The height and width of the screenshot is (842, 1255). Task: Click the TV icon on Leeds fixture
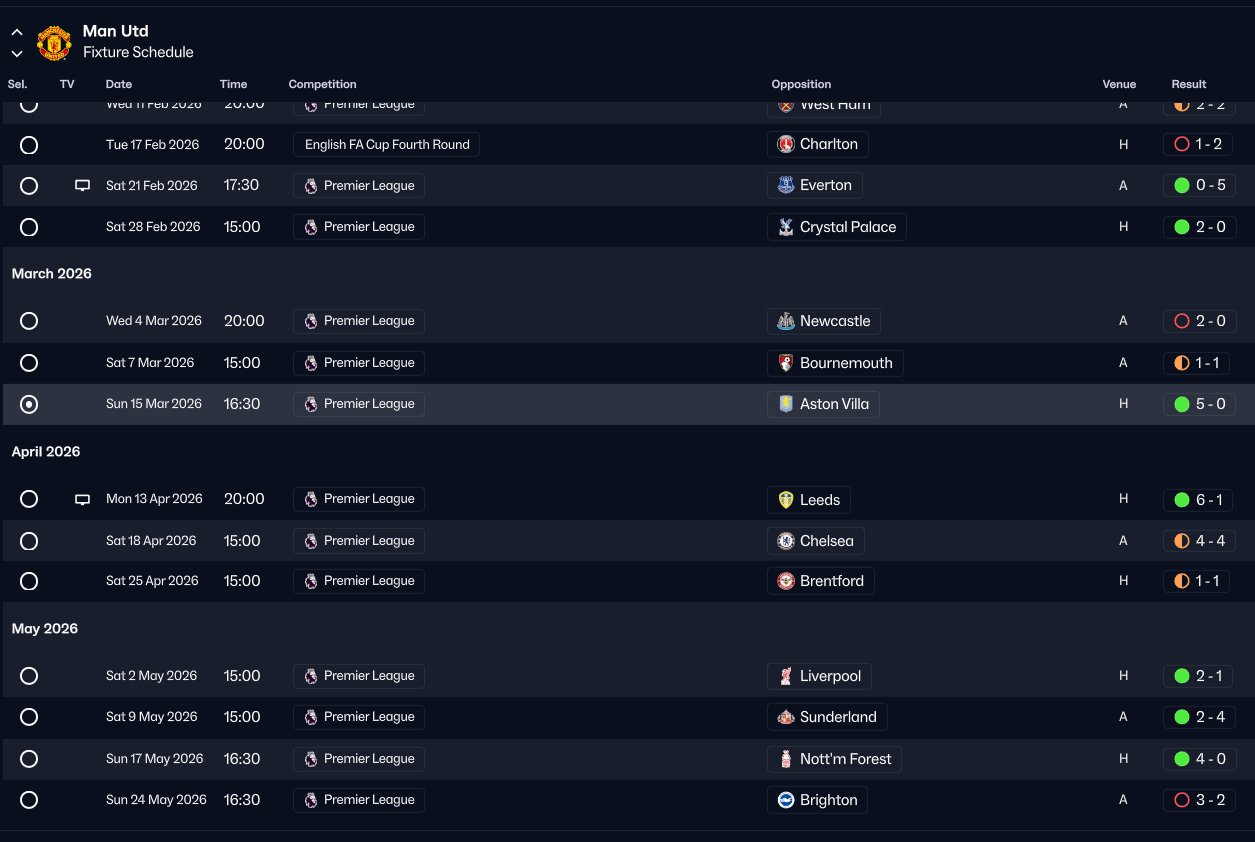pyautogui.click(x=83, y=499)
